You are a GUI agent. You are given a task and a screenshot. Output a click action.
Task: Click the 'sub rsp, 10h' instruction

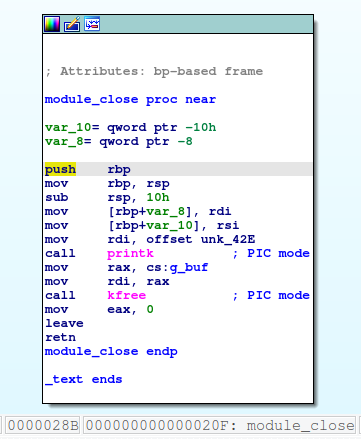coord(107,197)
